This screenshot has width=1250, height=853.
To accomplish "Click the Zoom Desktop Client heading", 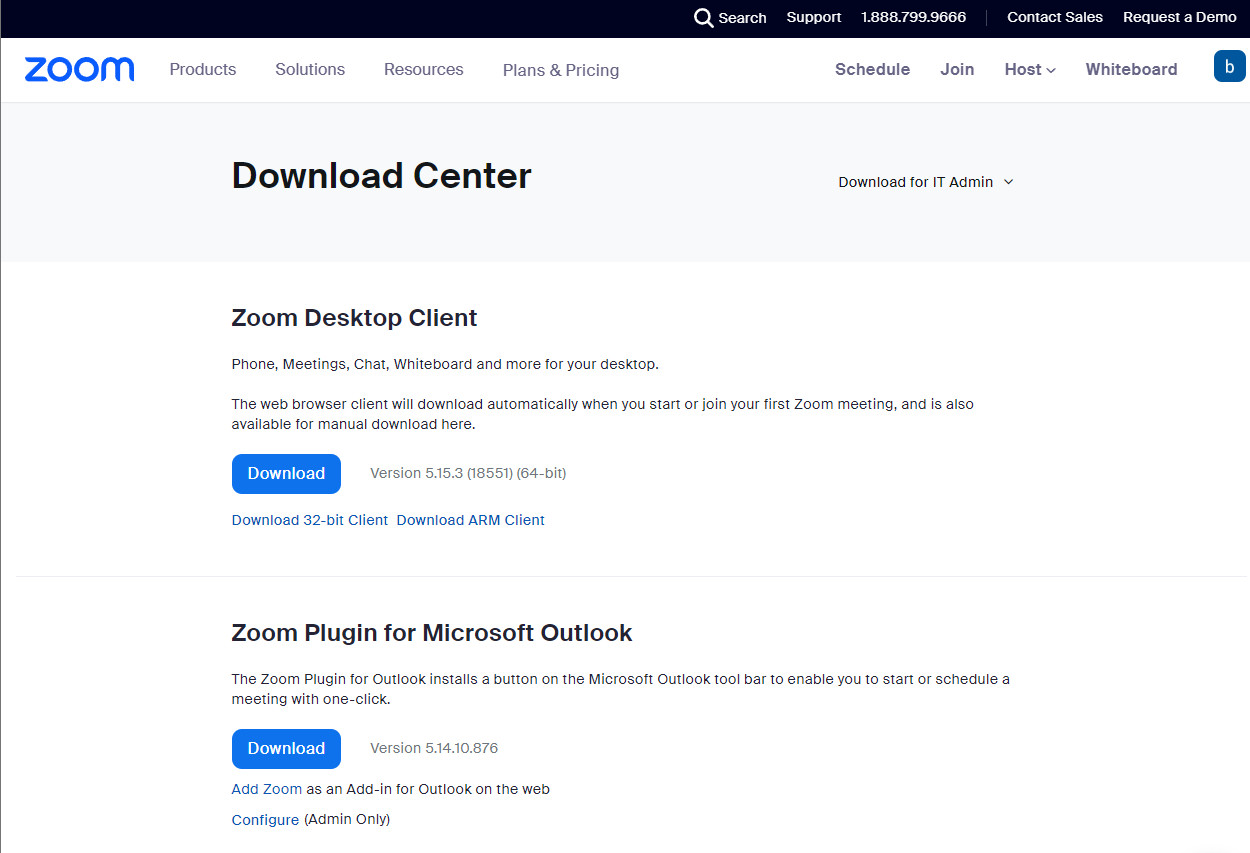I will 355,318.
